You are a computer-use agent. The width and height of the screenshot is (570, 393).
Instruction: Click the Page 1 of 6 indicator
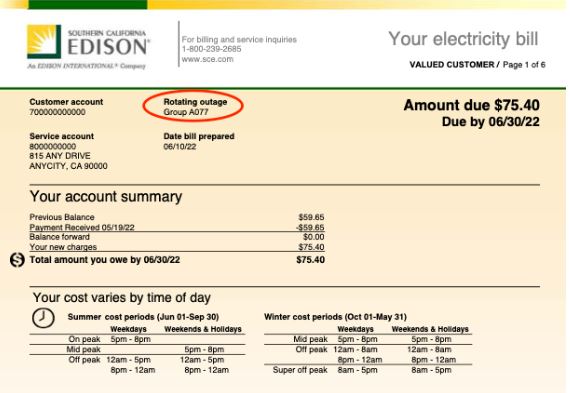[524, 65]
